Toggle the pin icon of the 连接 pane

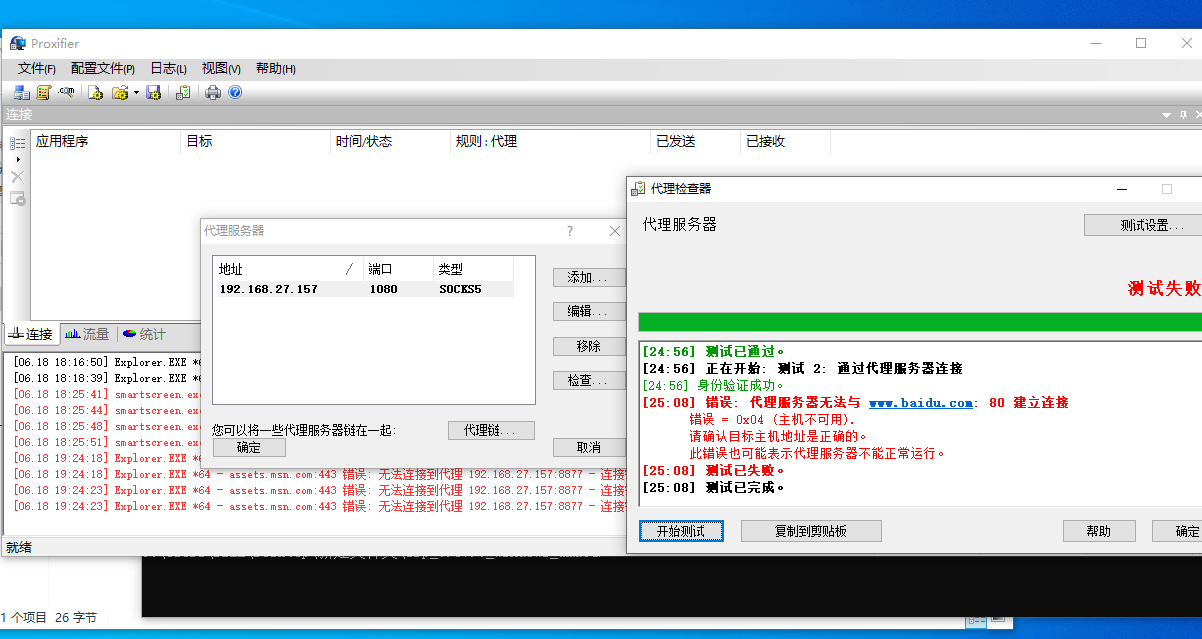[1184, 115]
